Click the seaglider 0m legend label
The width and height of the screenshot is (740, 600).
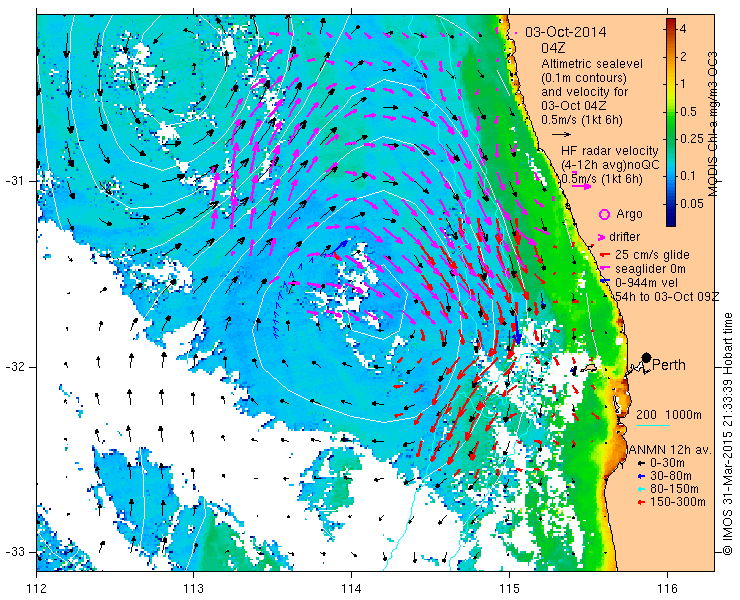(x=650, y=269)
